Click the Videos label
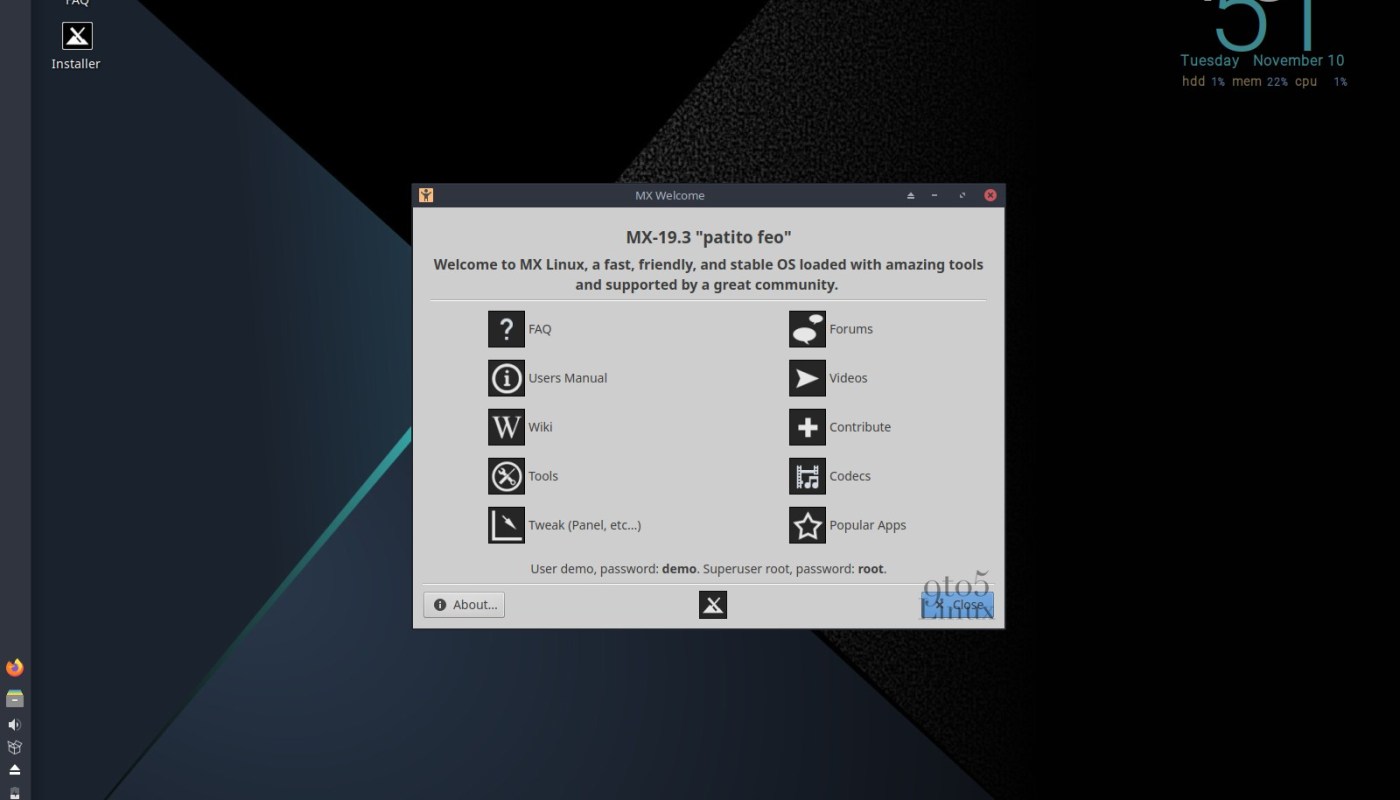The width and height of the screenshot is (1400, 800). click(x=848, y=378)
